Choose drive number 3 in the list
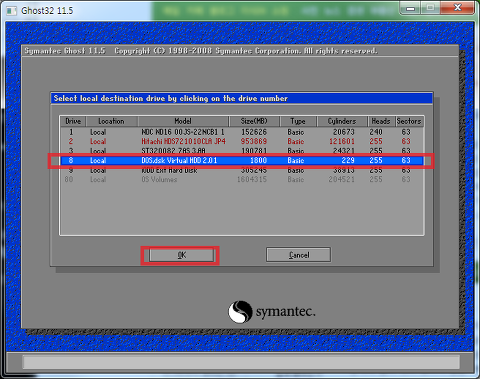480x379 pixels. 71,151
